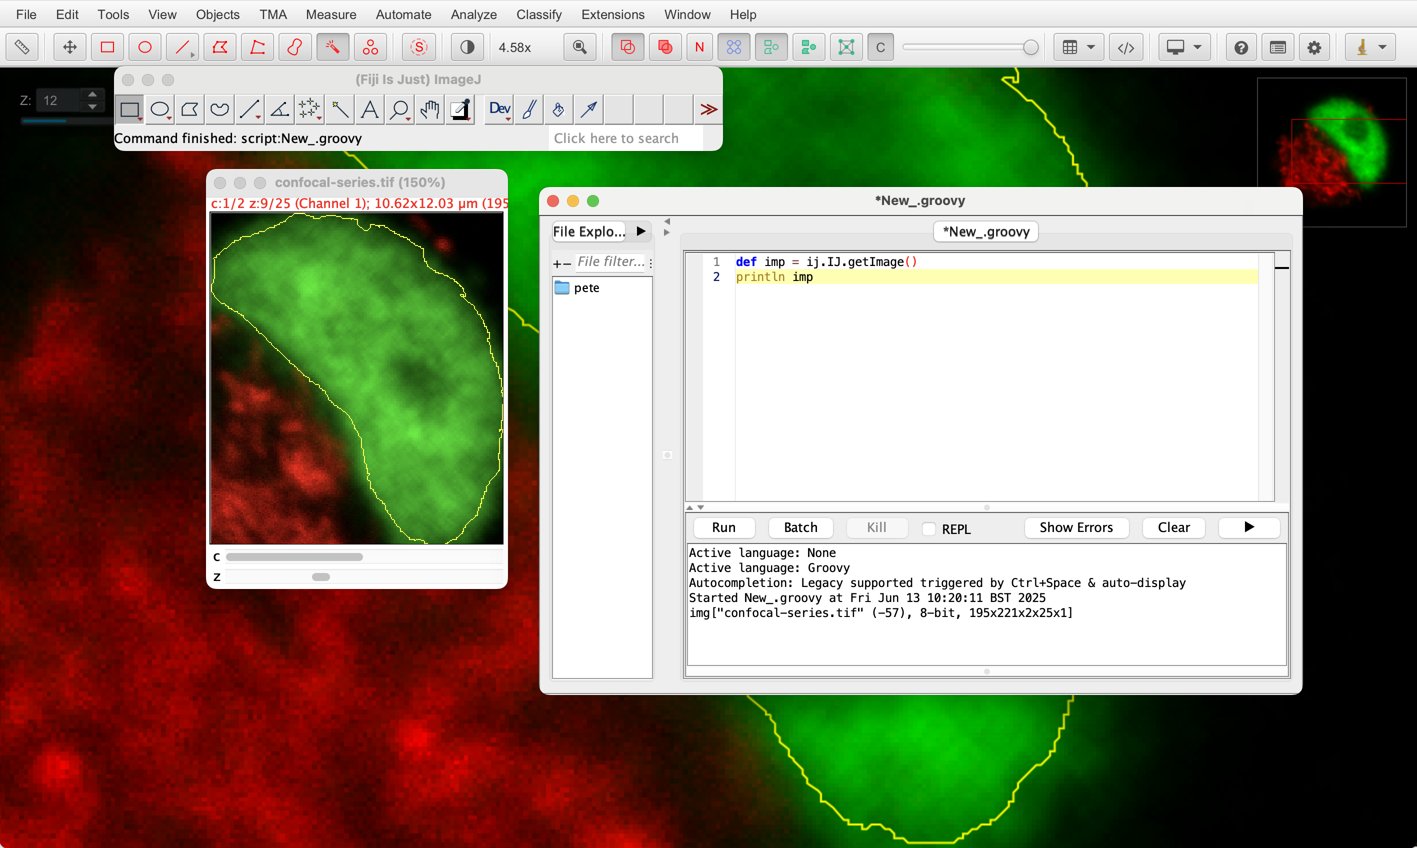Enable the REPL checkbox
The image size is (1417, 848).
pyautogui.click(x=929, y=529)
